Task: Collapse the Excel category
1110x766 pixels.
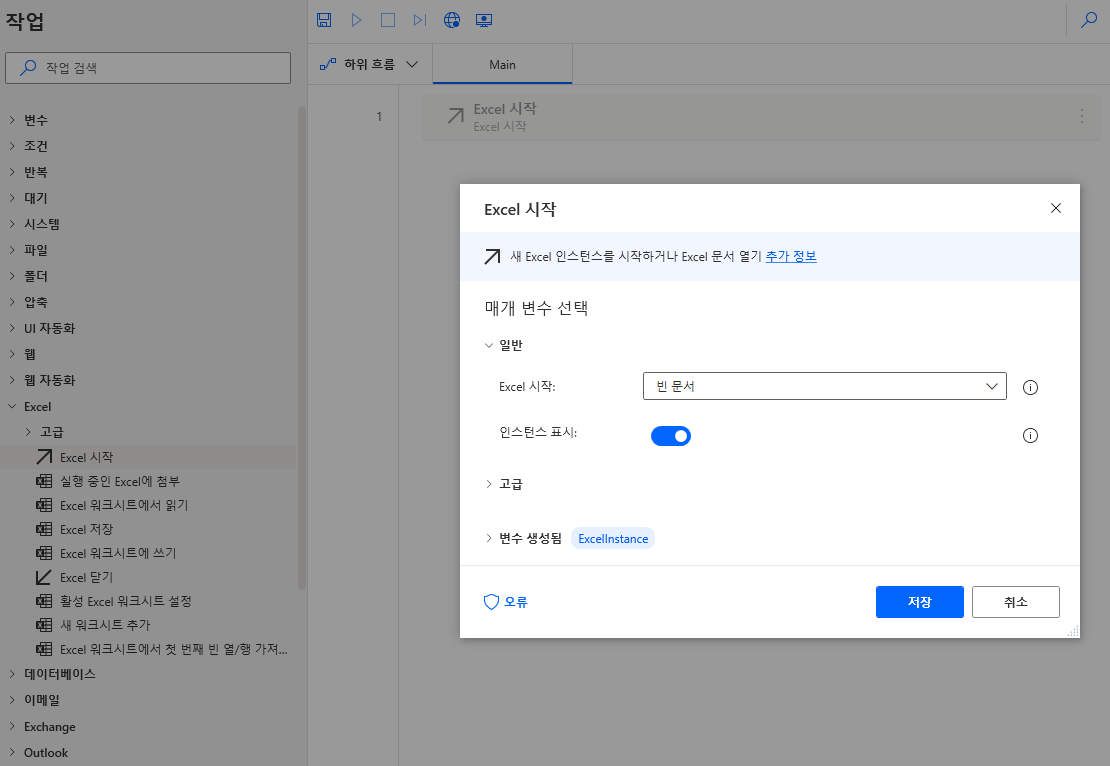Action: (x=12, y=406)
